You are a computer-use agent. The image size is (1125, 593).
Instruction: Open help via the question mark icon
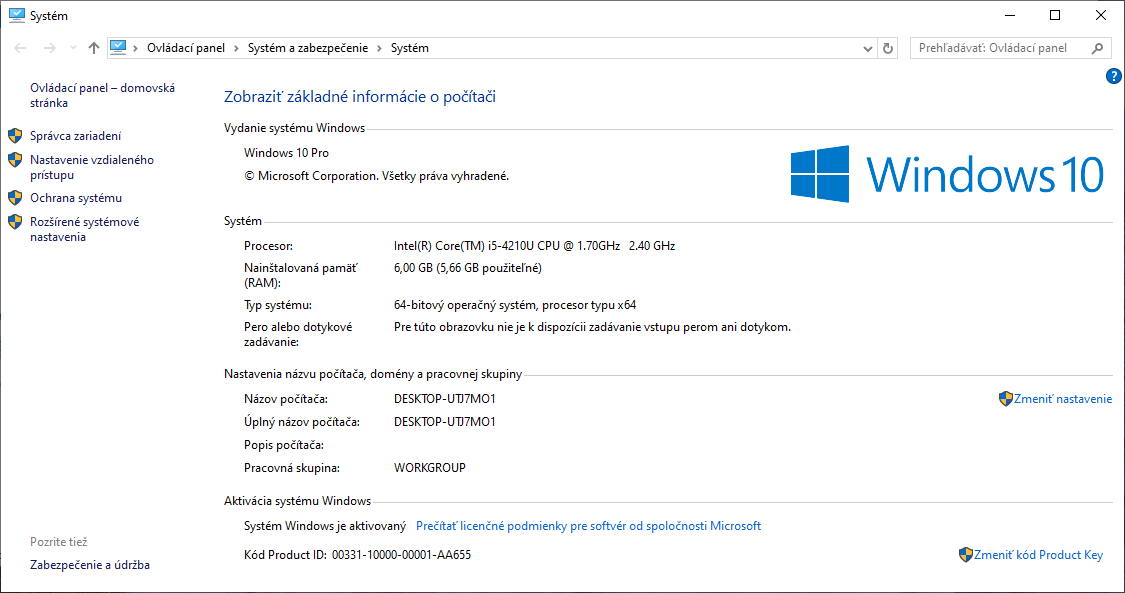[1113, 75]
